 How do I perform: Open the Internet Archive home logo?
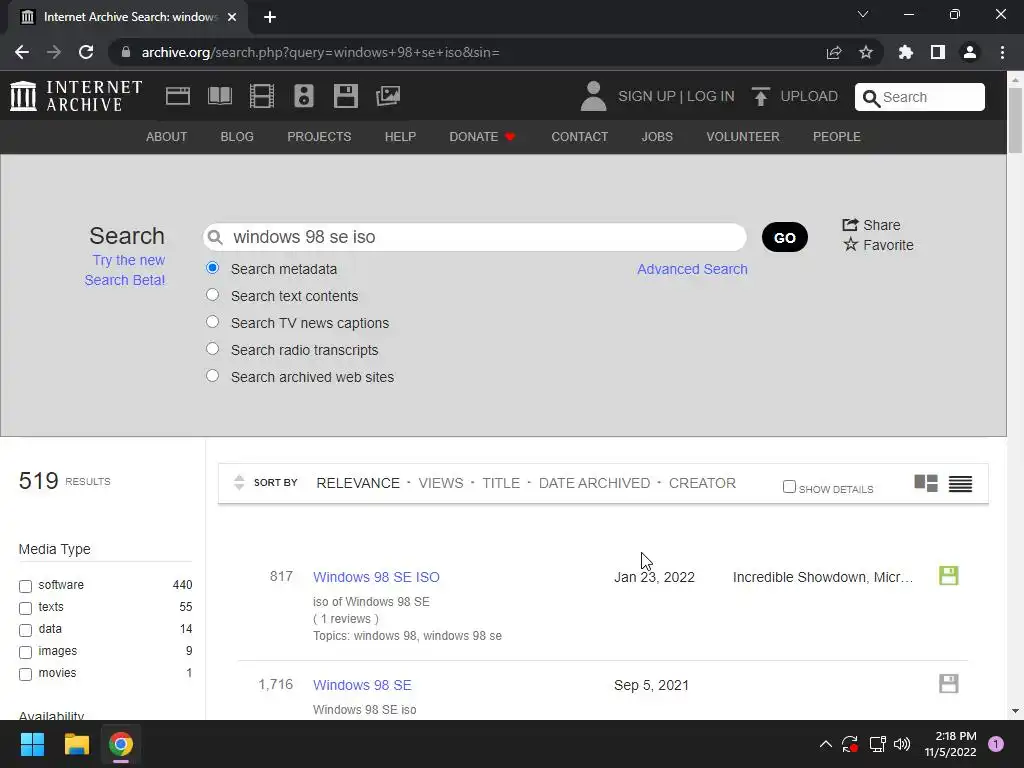pos(76,96)
